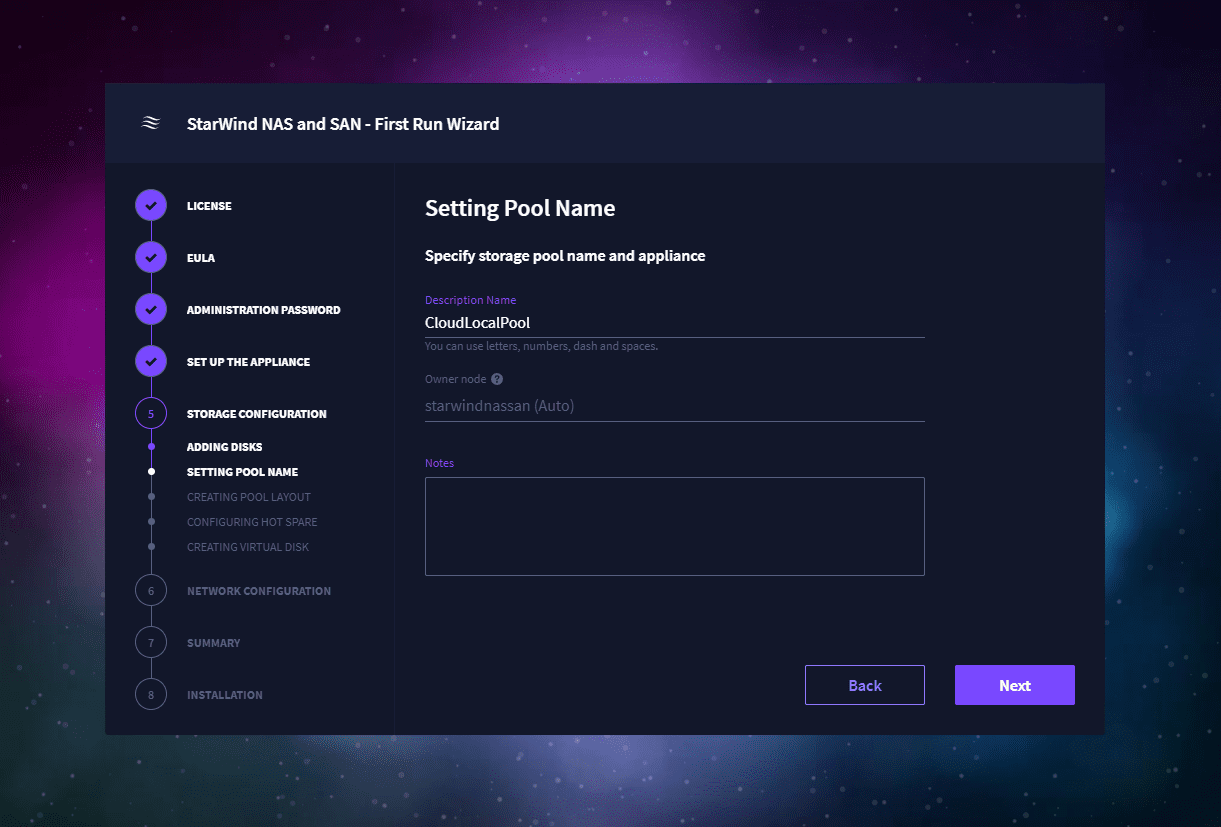The image size is (1221, 827).
Task: Click the Description Name field with CloudLocalPool
Action: point(675,323)
